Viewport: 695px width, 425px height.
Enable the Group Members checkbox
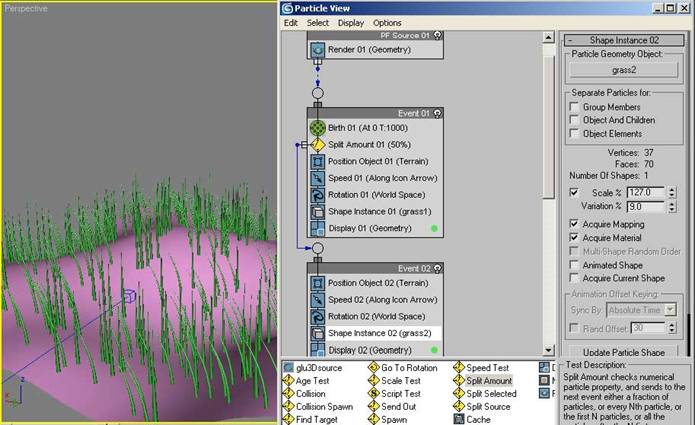(573, 107)
